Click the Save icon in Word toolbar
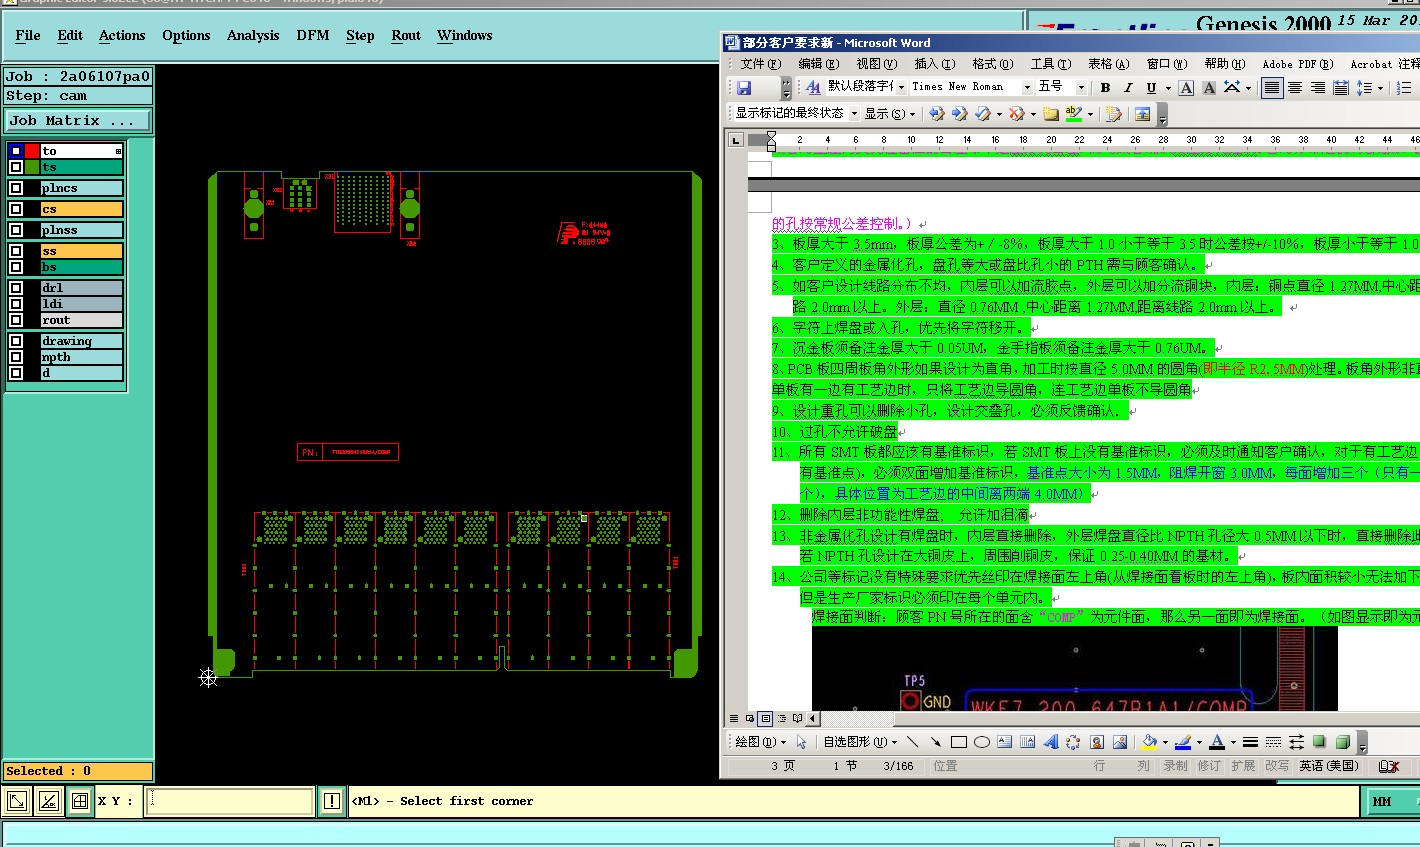Viewport: 1420px width, 847px height. (744, 88)
